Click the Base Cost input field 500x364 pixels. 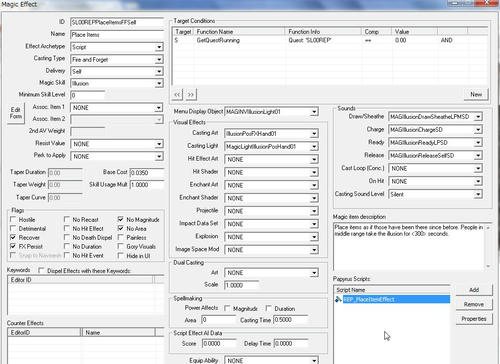(x=147, y=173)
